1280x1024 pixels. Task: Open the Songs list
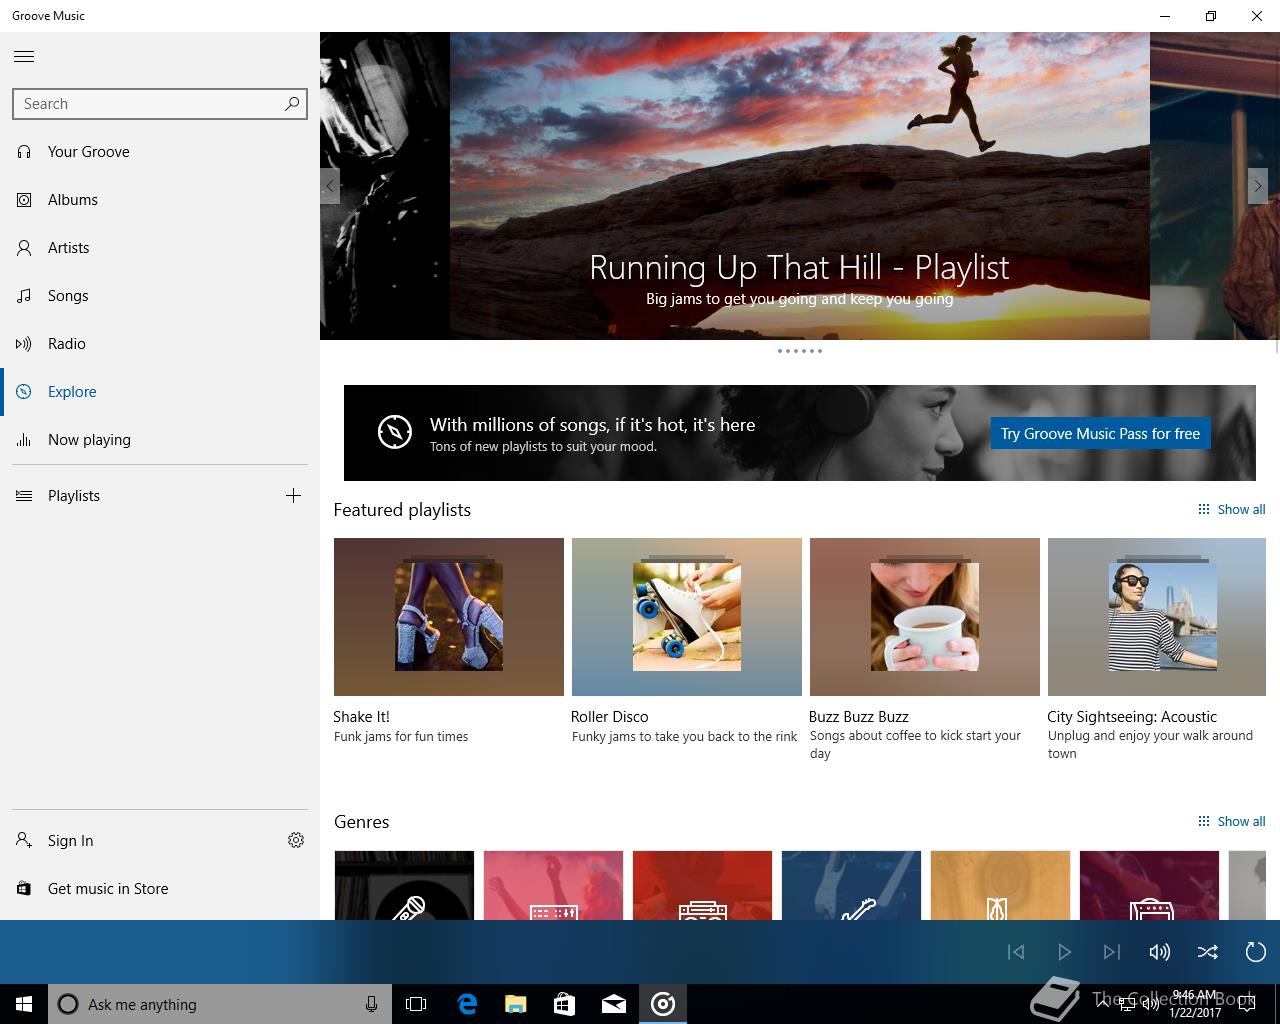(x=160, y=296)
